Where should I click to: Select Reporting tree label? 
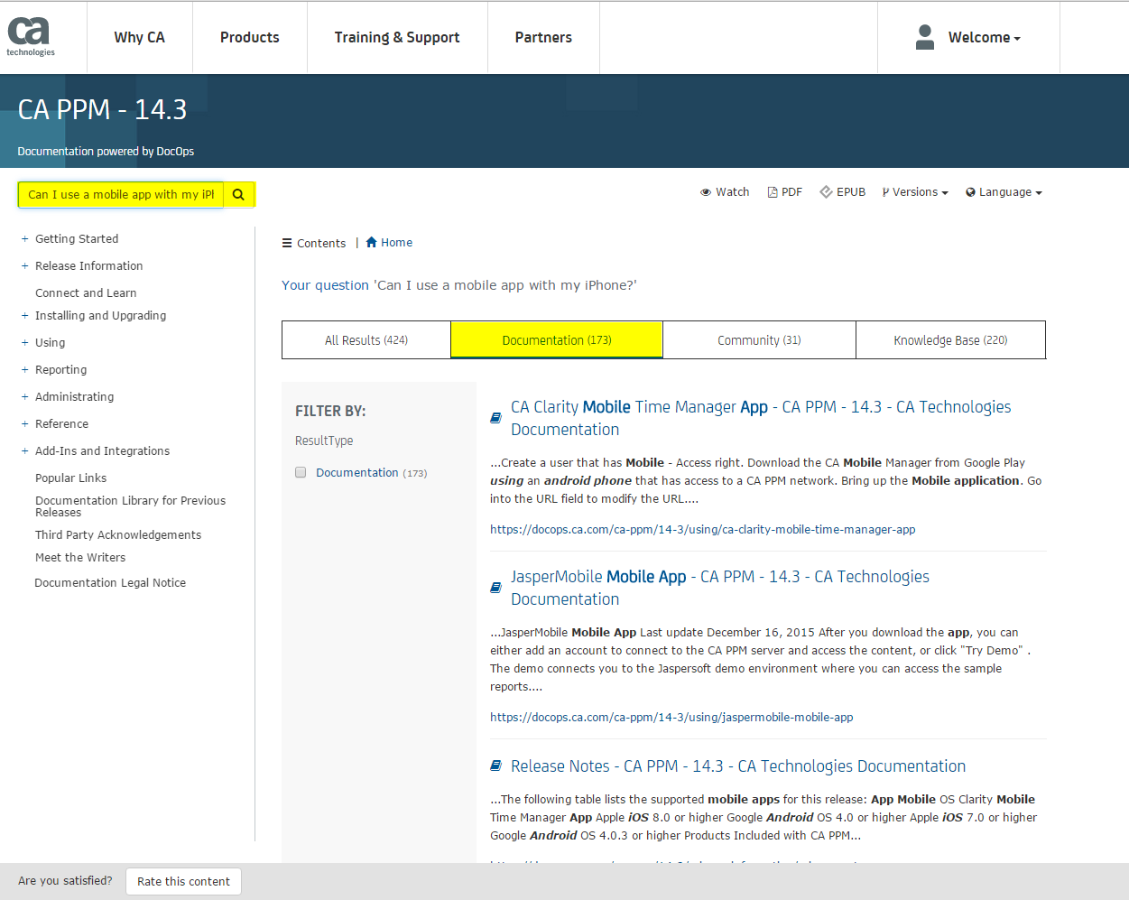(x=60, y=369)
